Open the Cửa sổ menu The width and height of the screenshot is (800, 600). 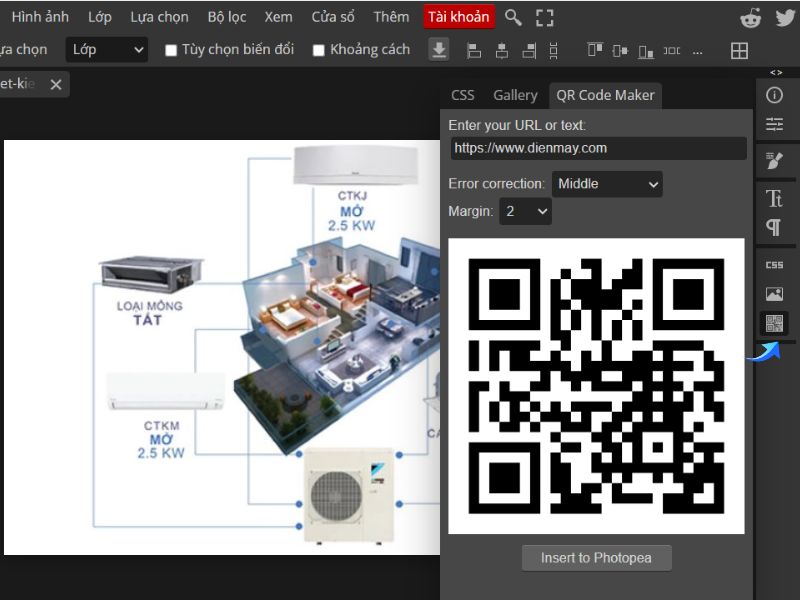pos(333,17)
